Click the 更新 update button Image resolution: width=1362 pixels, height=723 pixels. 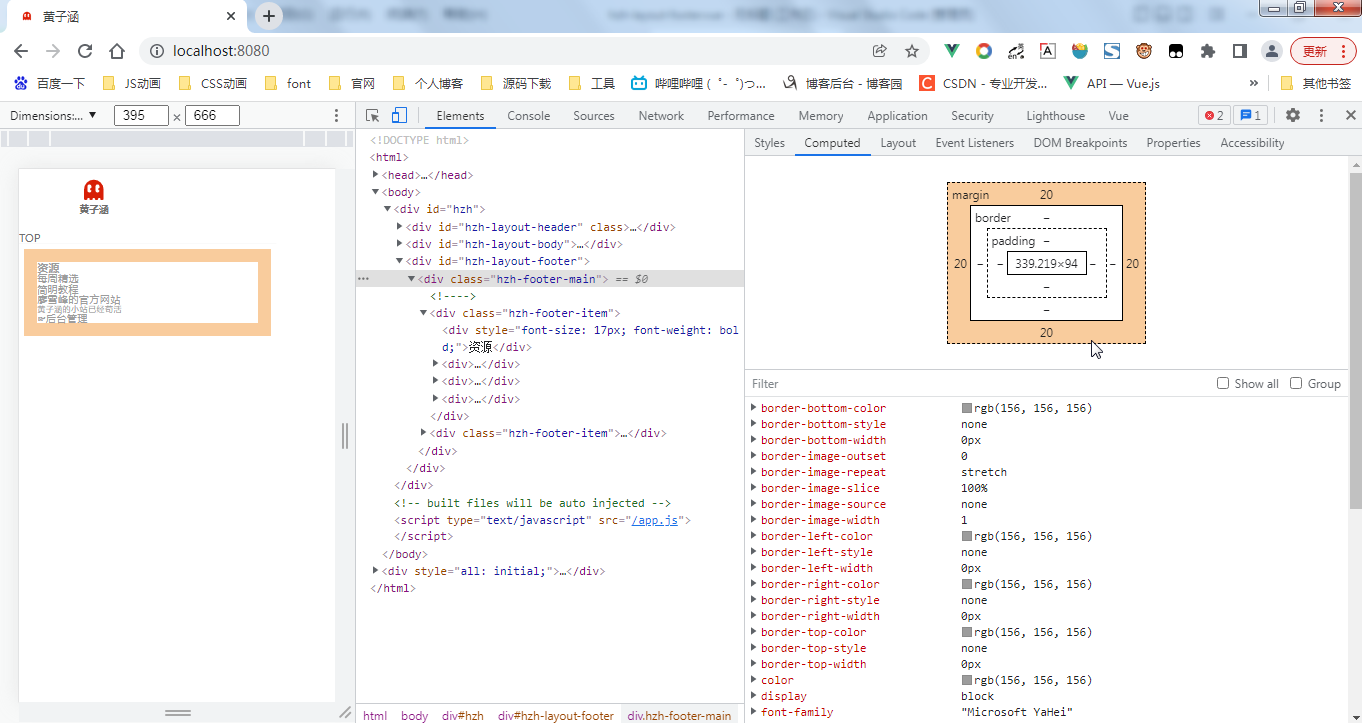pyautogui.click(x=1323, y=51)
